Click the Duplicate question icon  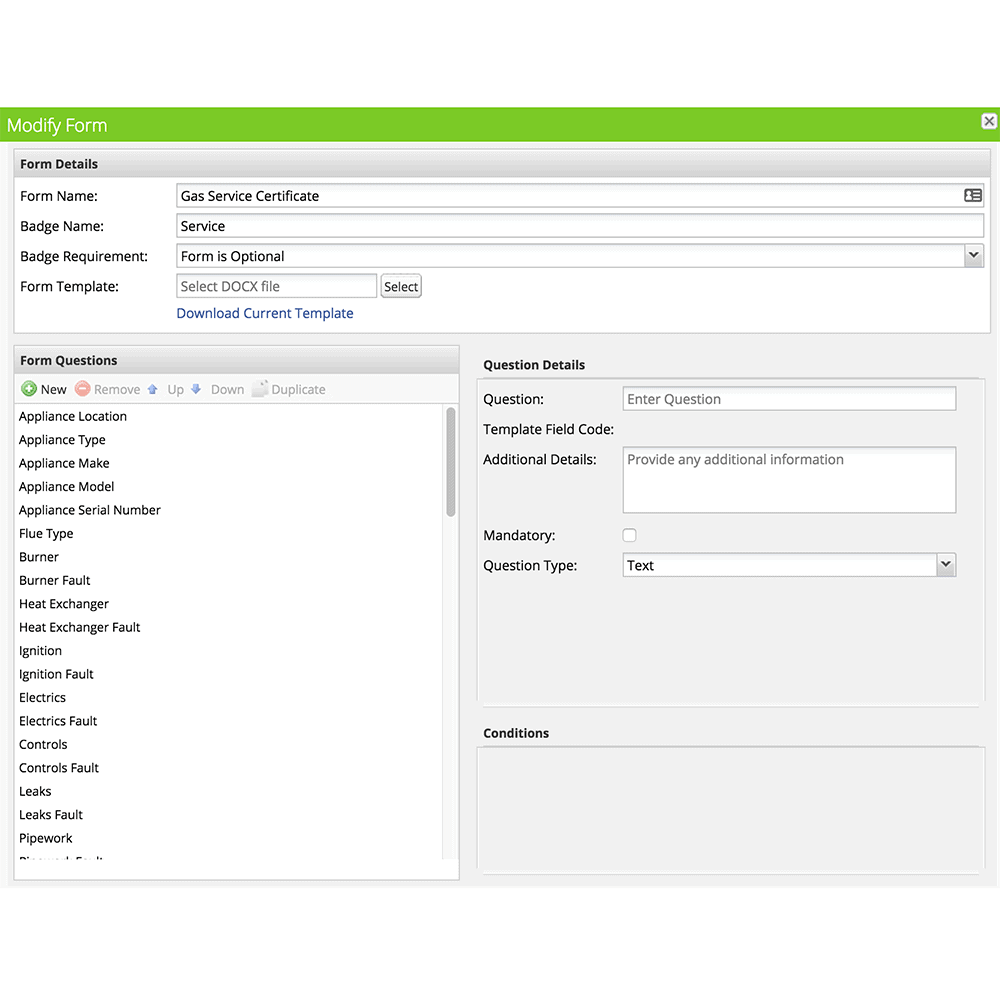(260, 389)
